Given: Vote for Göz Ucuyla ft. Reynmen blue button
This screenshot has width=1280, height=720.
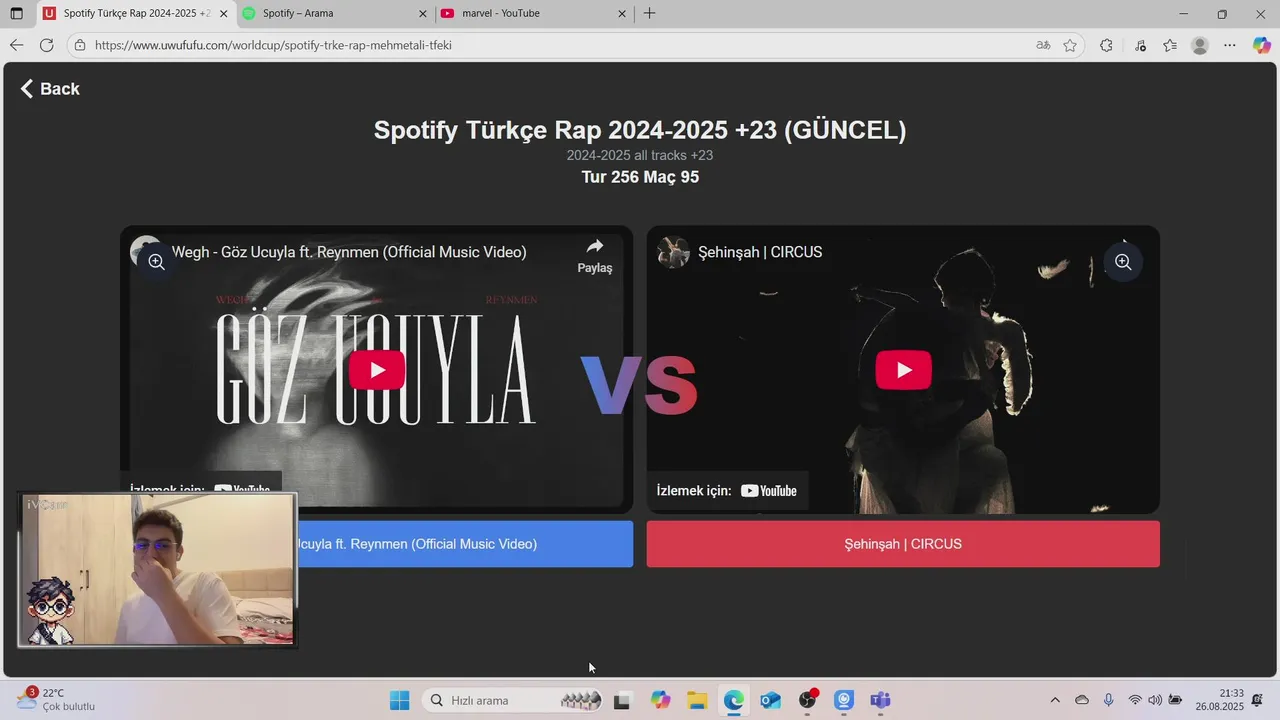Looking at the screenshot, I should [465, 544].
